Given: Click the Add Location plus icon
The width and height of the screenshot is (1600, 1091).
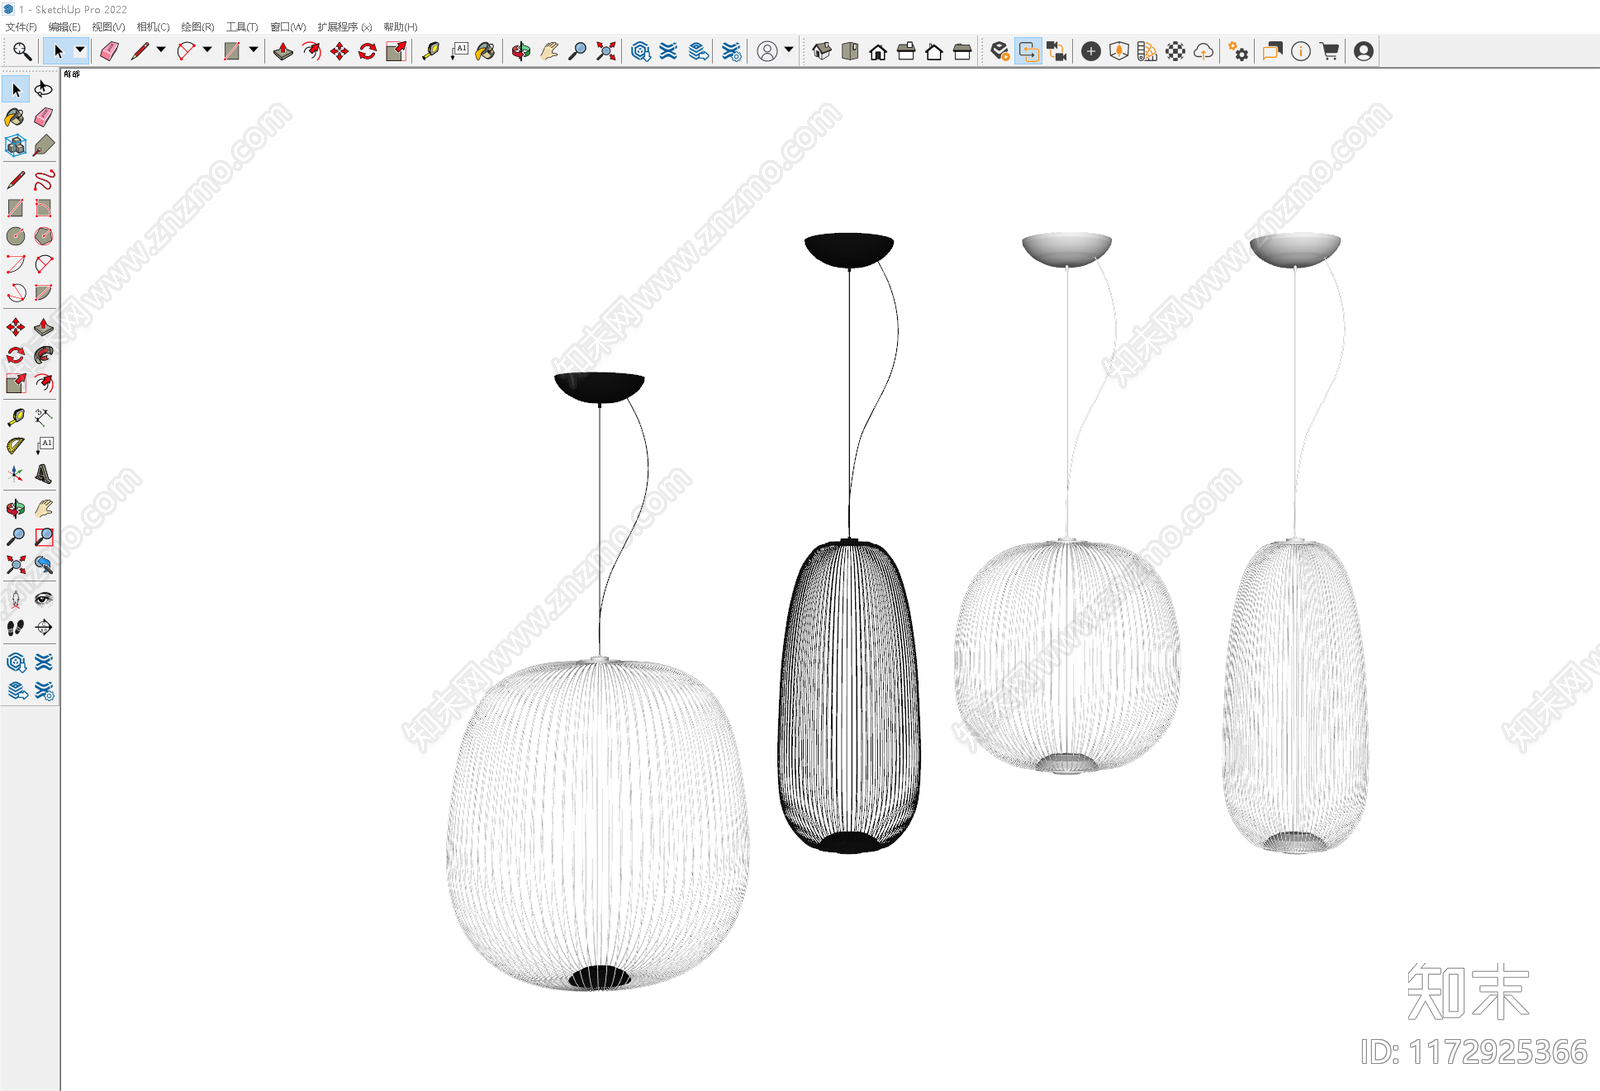Looking at the screenshot, I should (1091, 51).
